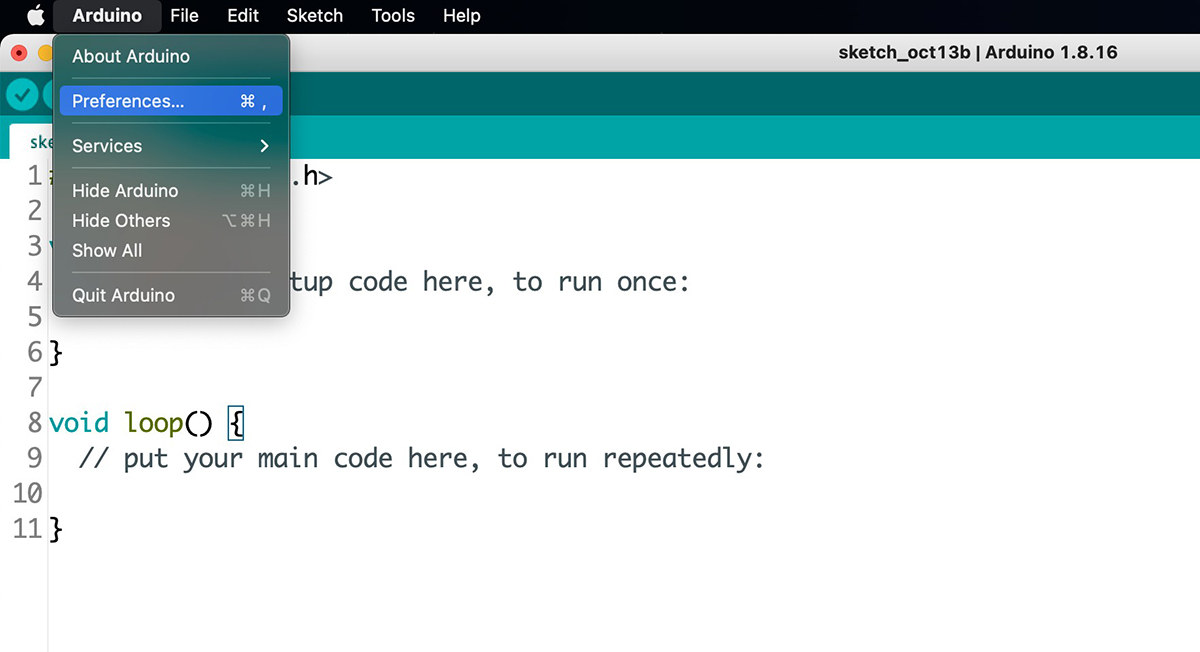Select Hide Arduino menu entry
The height and width of the screenshot is (652, 1200).
[x=171, y=190]
